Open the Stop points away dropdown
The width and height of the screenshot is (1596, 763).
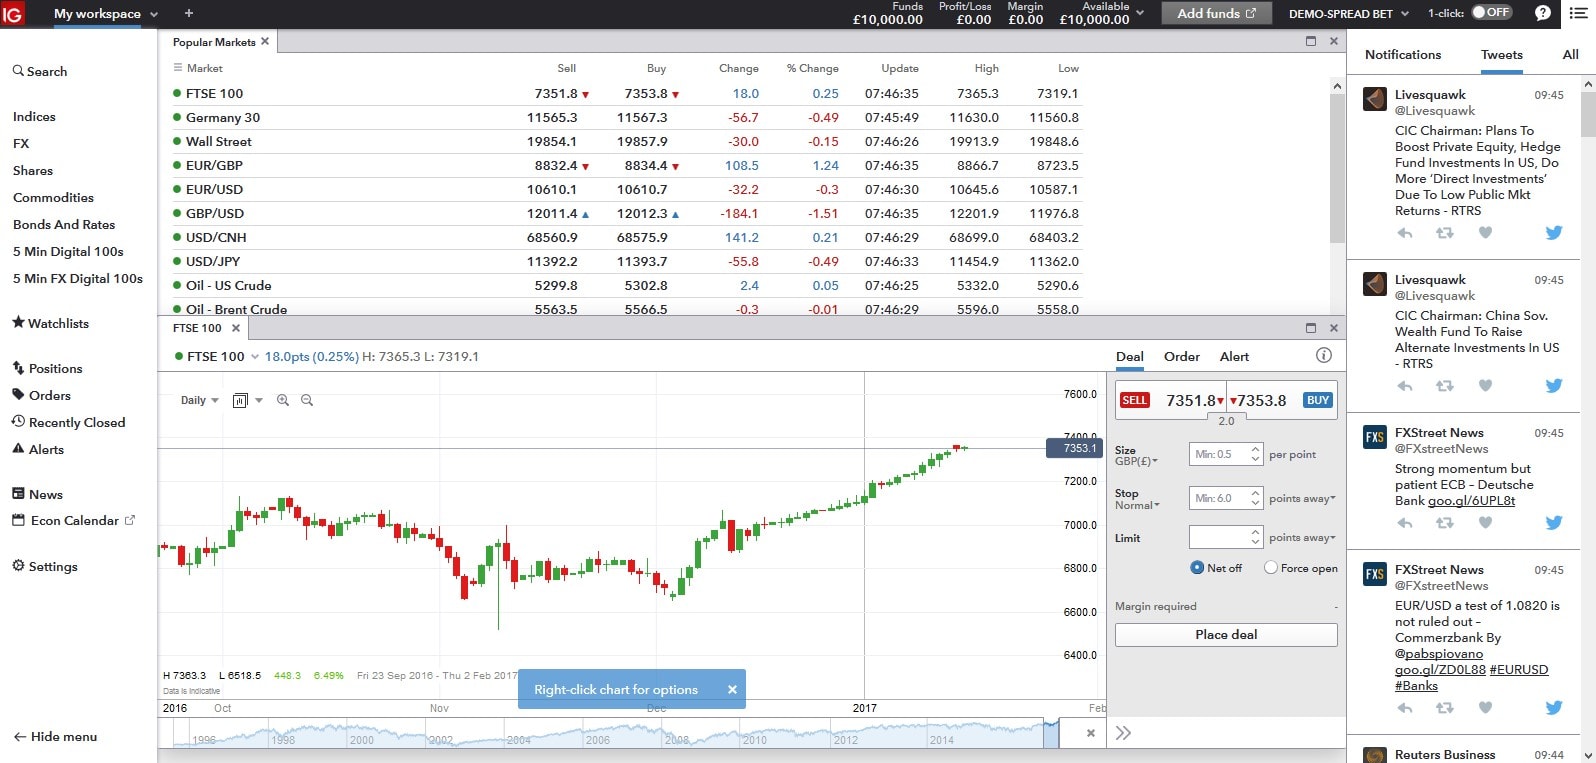[1303, 498]
